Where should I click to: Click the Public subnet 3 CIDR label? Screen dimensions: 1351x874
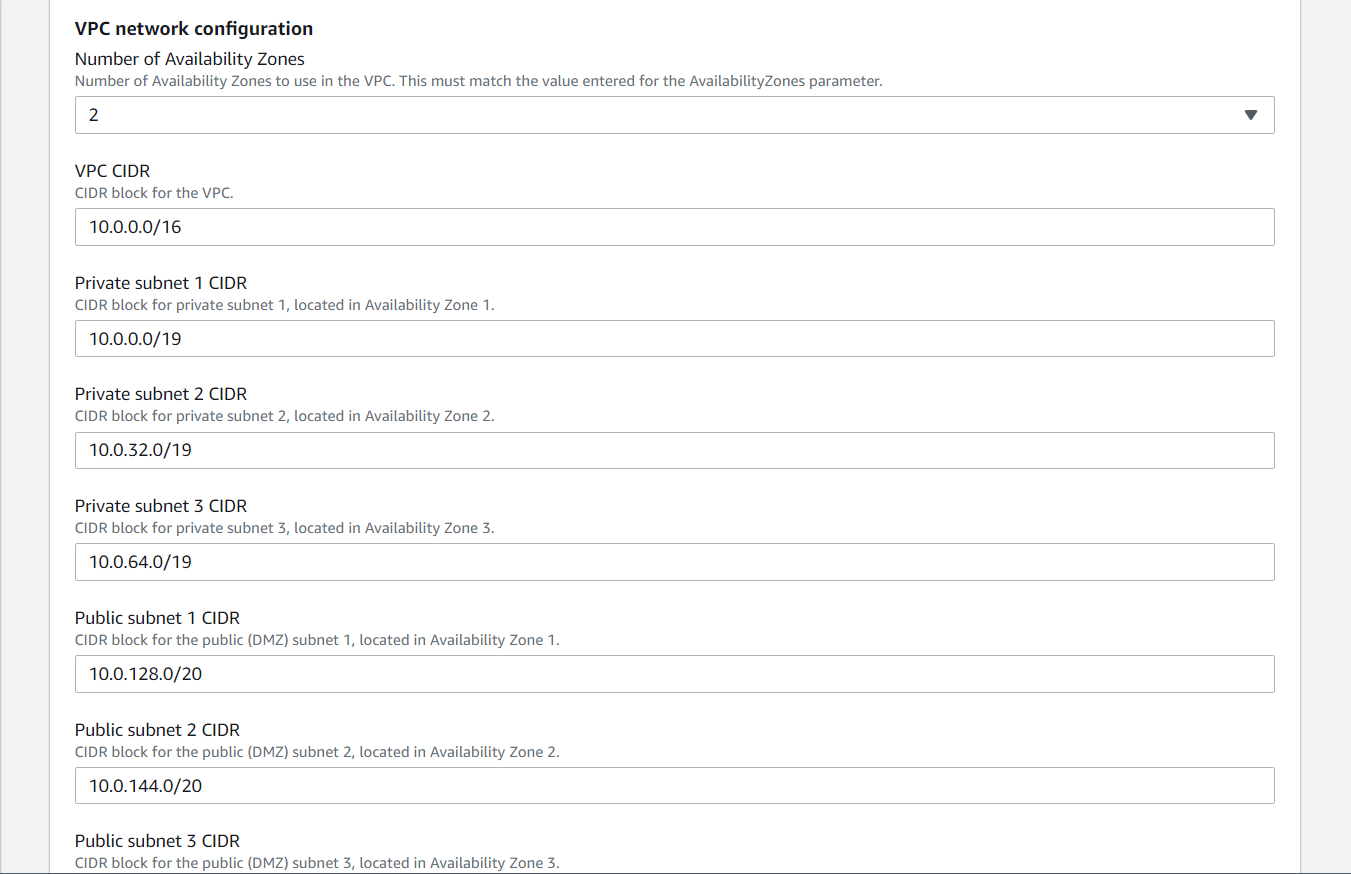tap(157, 841)
